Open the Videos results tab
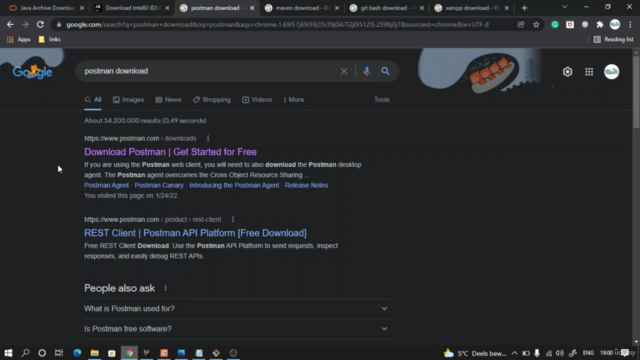640x360 pixels. [x=257, y=100]
